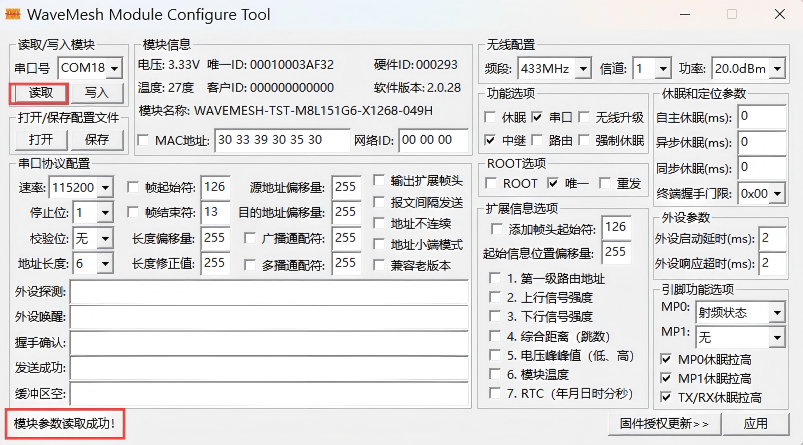The width and height of the screenshot is (803, 445).
Task: Check 6. 模块温度 option
Action: 495,374
